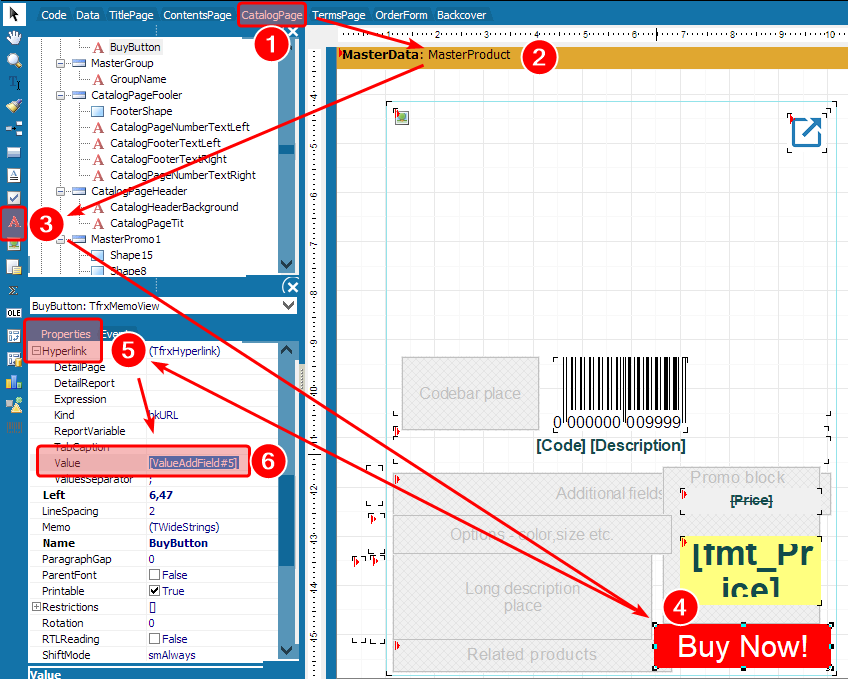848x679 pixels.
Task: Select the Text (A) object tool
Action: click(14, 221)
